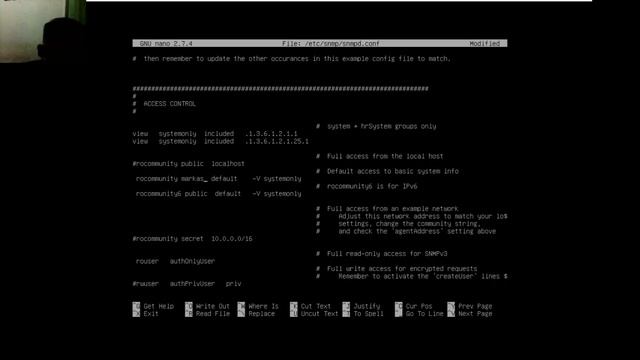Click the view line ending .1.3.6.1.2.1.25.1
The width and height of the screenshot is (640, 360).
(x=221, y=141)
